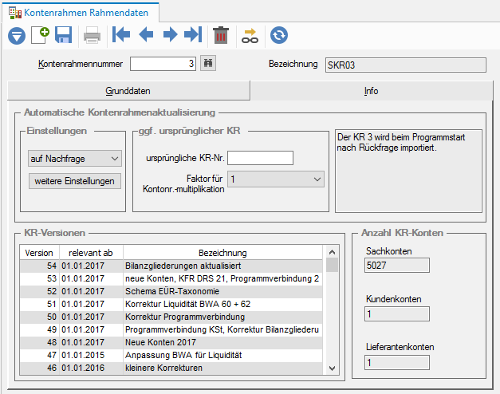Click the scrollbar thumb in versions list
Screen dimensions: 500x394
[332, 265]
